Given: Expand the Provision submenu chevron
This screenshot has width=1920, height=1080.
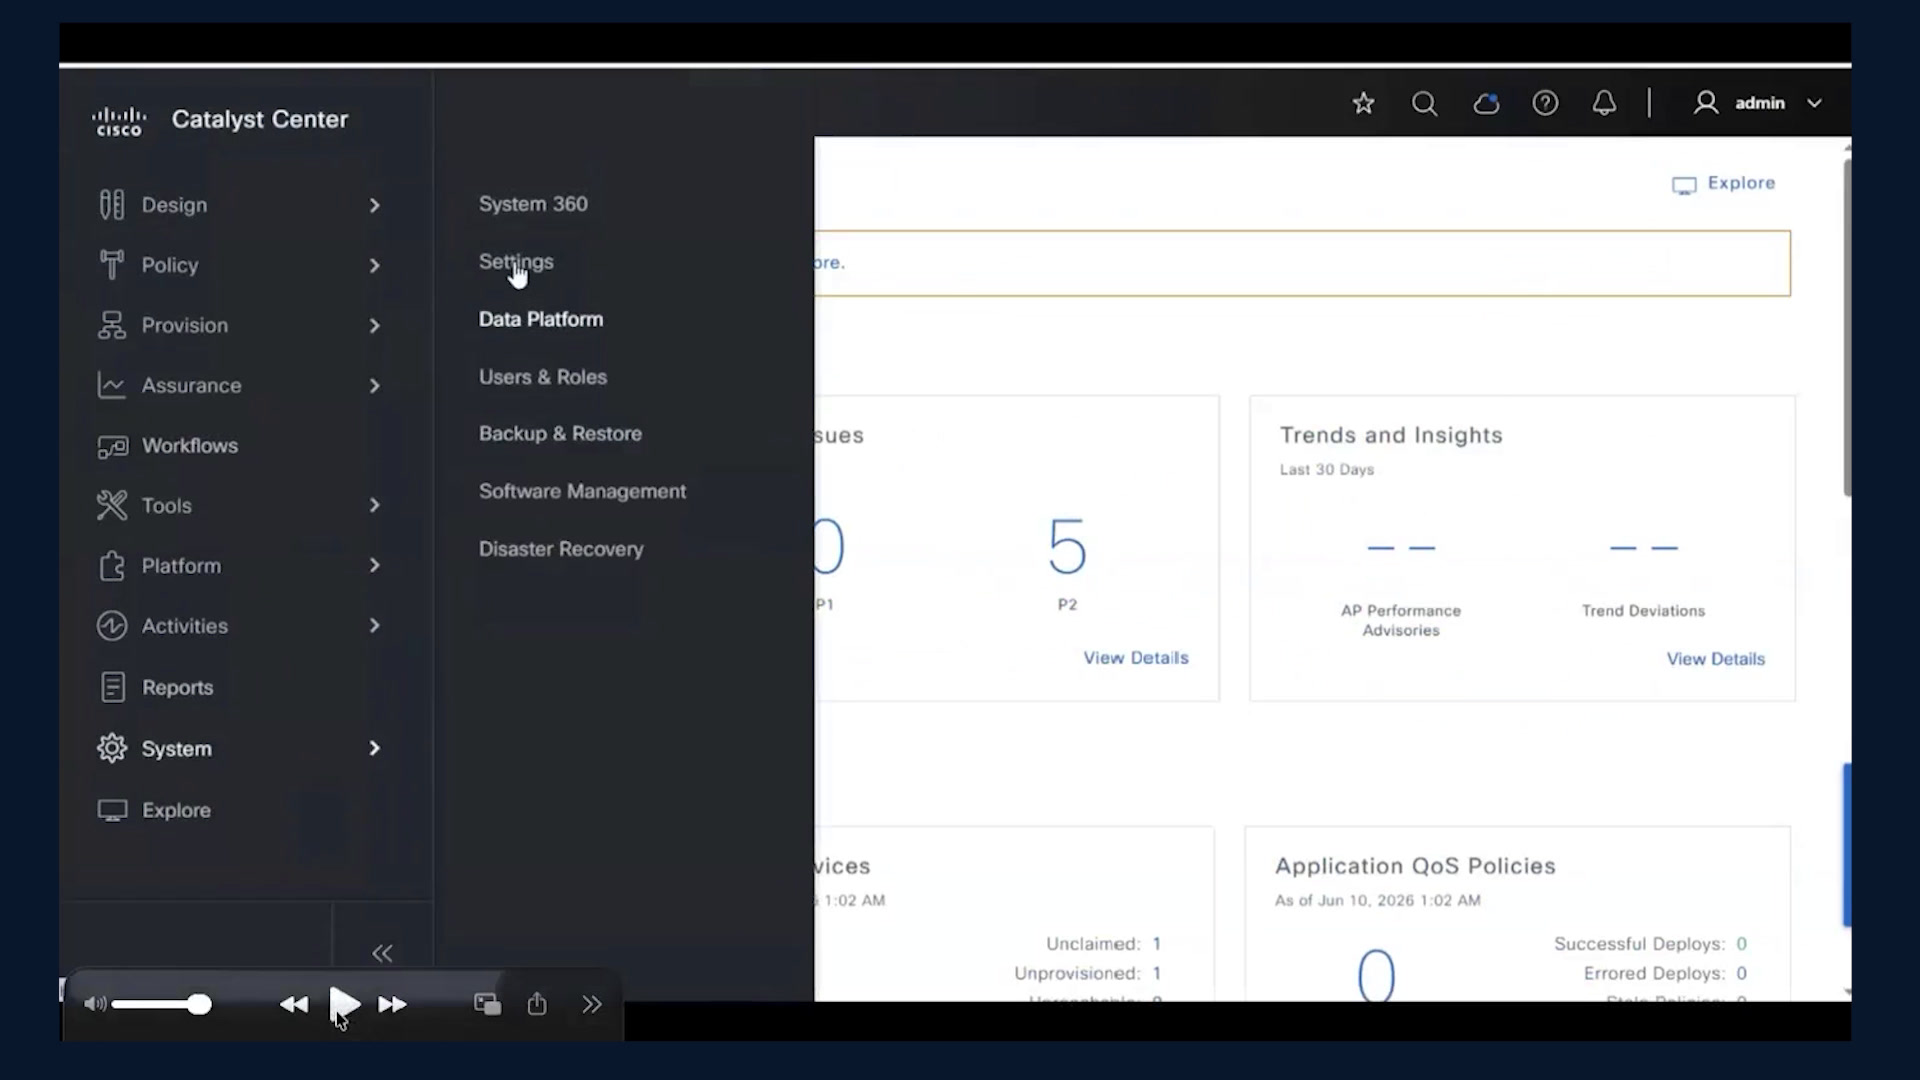Looking at the screenshot, I should pos(375,326).
